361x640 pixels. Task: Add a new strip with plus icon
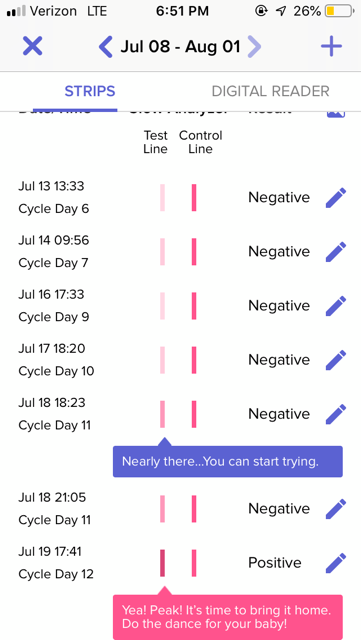click(x=331, y=46)
